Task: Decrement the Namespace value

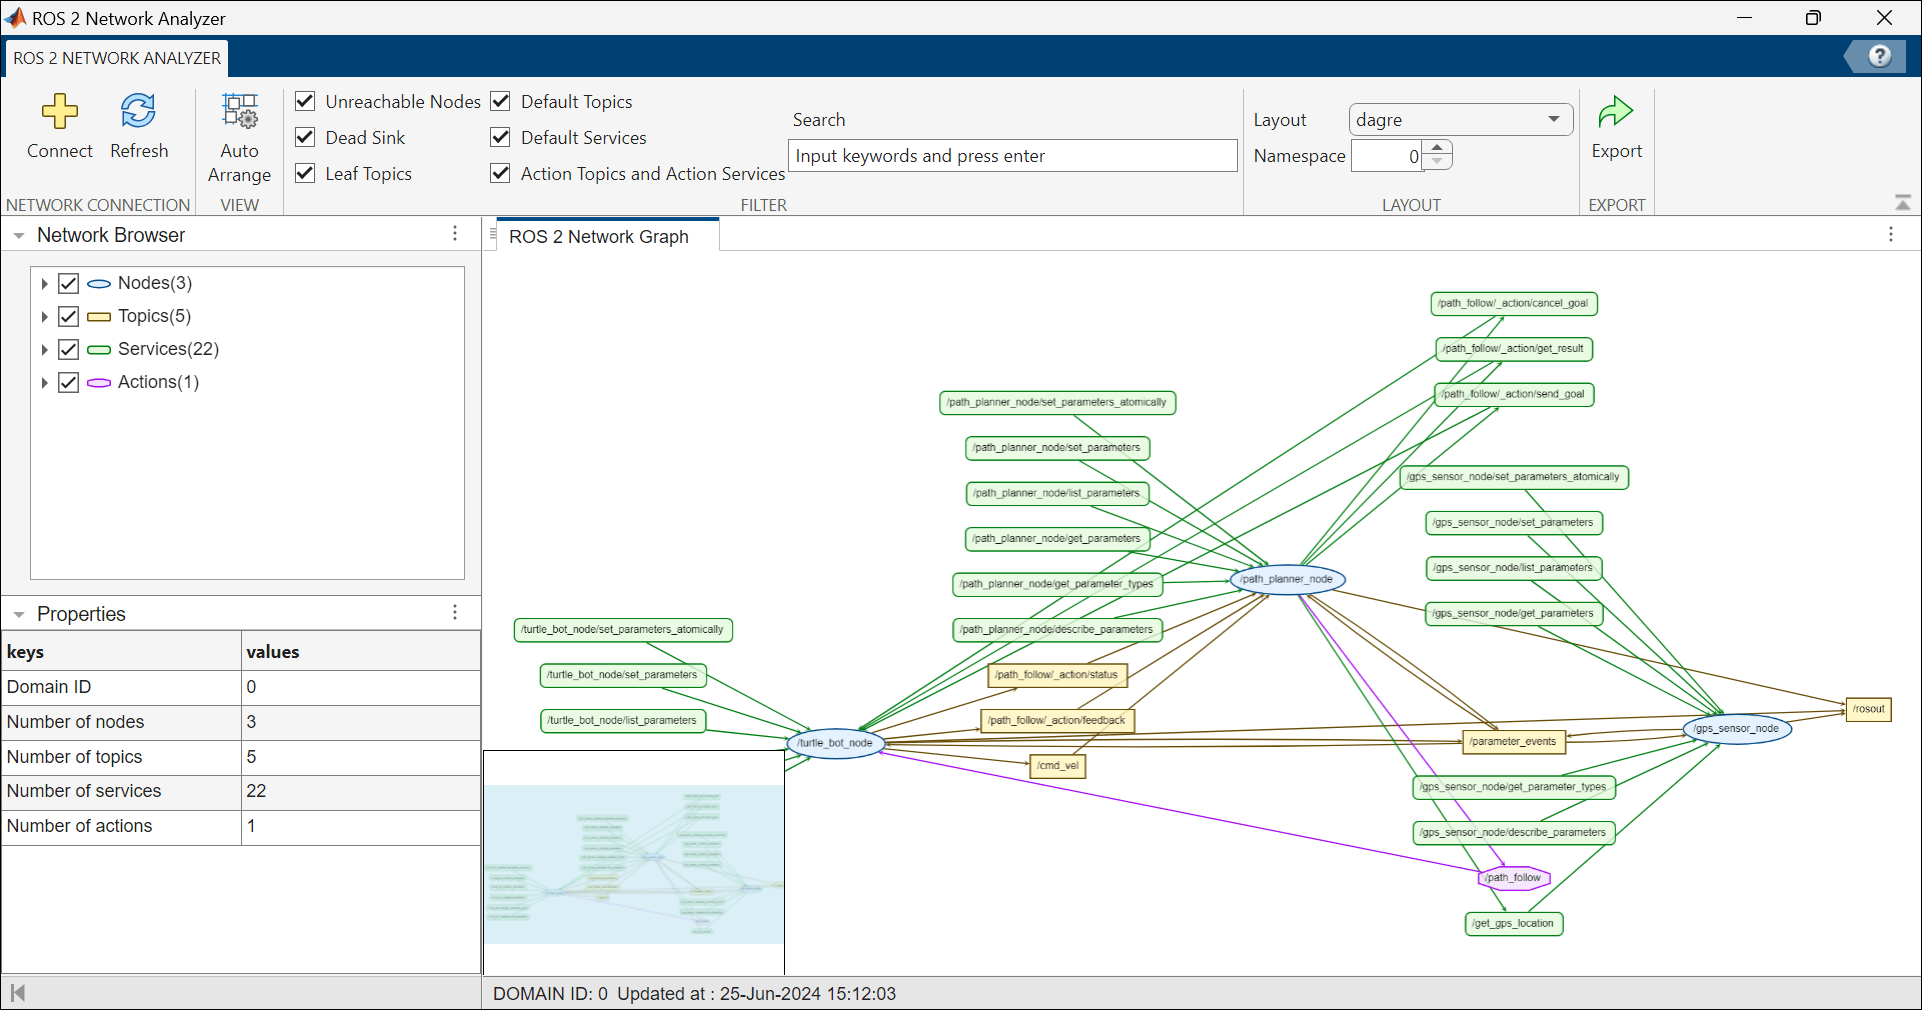Action: point(1437,163)
